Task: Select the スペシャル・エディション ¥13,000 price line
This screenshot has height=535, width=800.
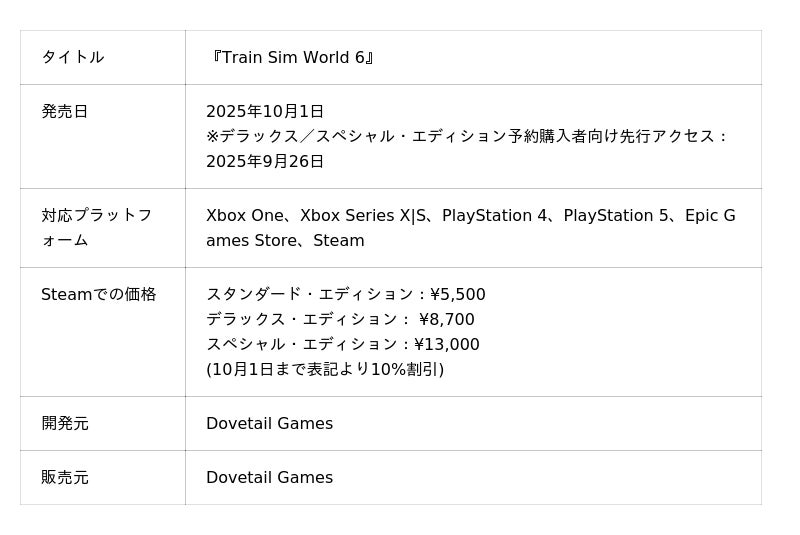Action: tap(343, 344)
